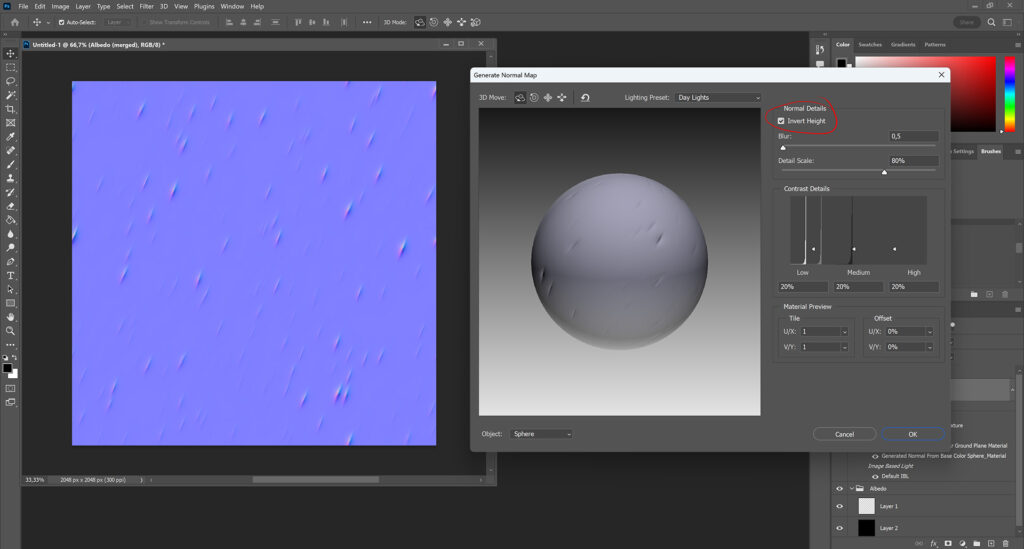Open the Object dropdown set to Sphere
Viewport: 1024px width, 549px height.
[x=541, y=434]
